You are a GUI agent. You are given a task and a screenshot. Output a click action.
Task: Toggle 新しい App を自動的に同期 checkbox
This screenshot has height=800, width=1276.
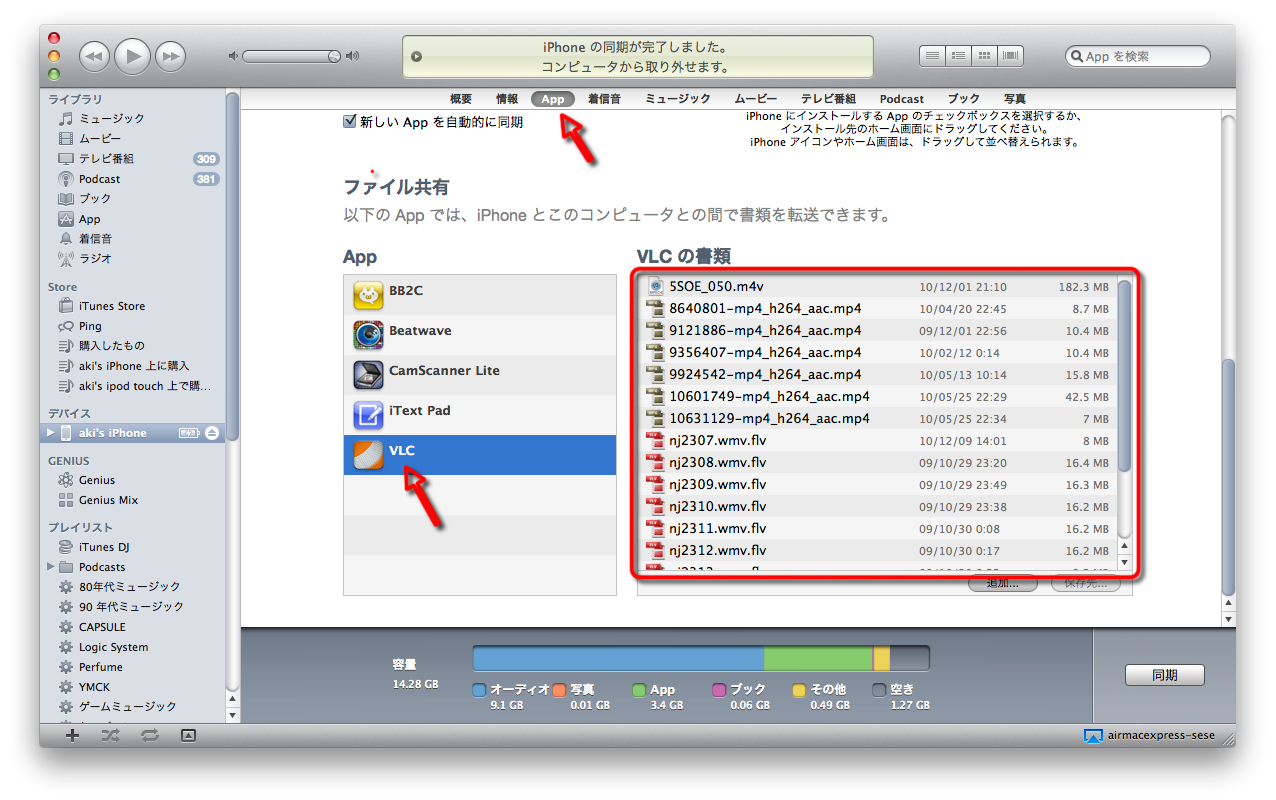tap(349, 121)
